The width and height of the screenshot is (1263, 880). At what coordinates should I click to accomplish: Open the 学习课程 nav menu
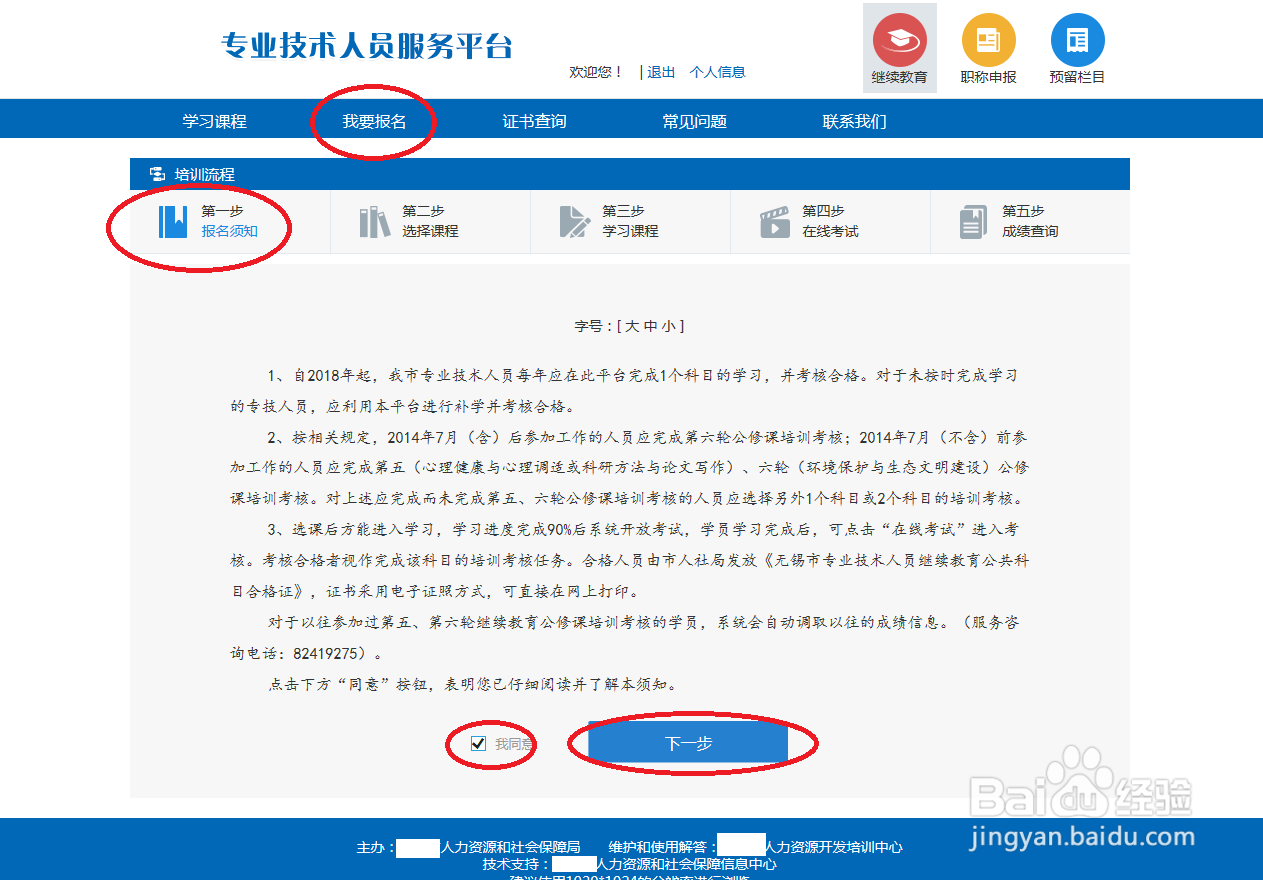214,121
